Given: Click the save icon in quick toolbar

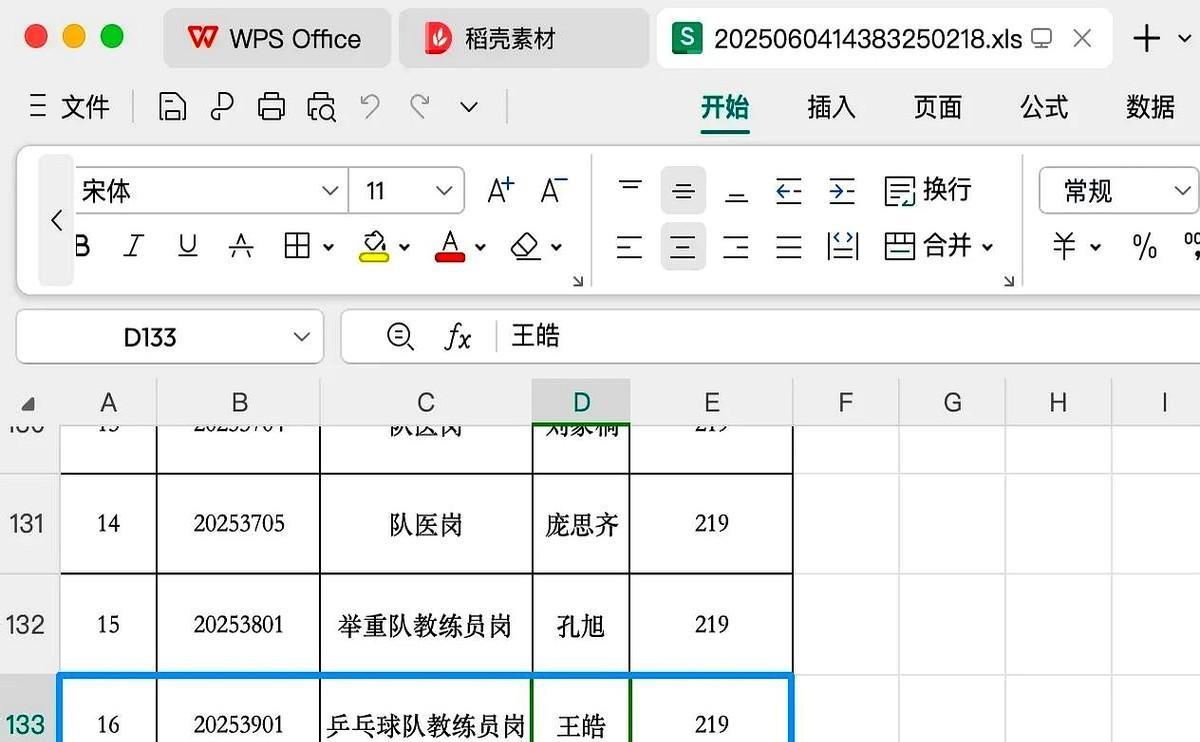Looking at the screenshot, I should tap(173, 107).
